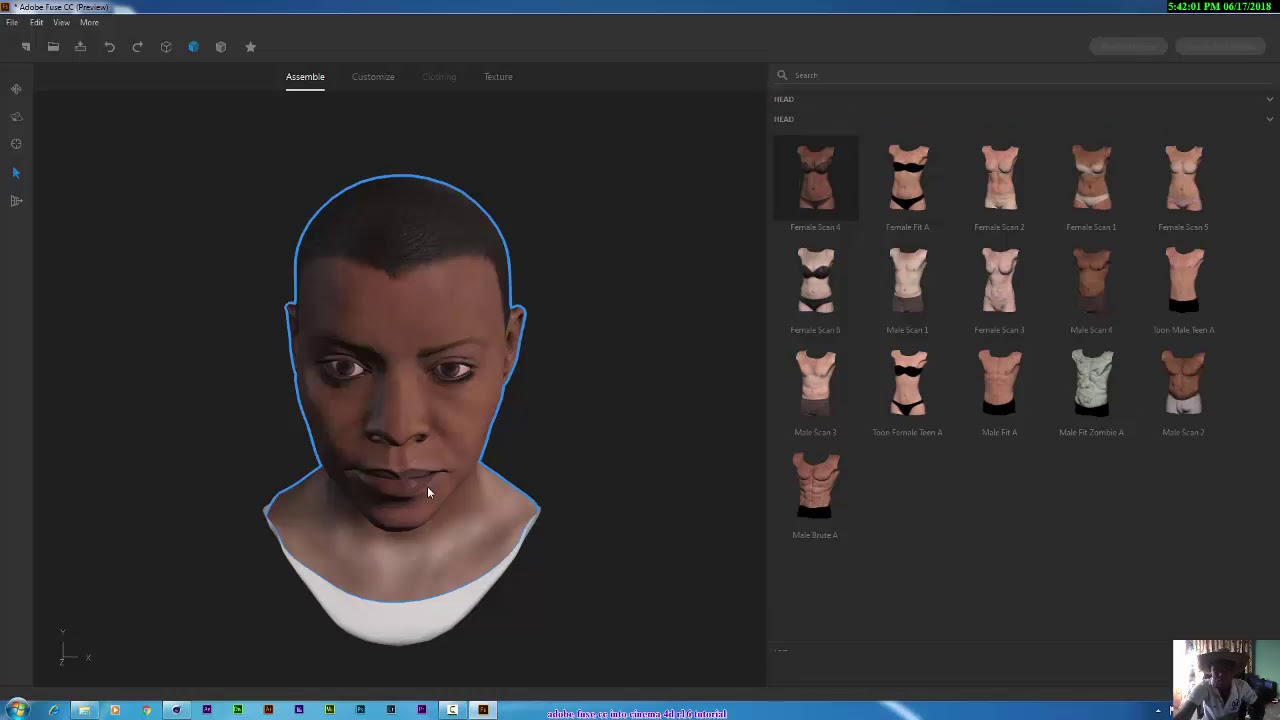This screenshot has height=720, width=1280.
Task: Open the File menu
Action: (12, 22)
